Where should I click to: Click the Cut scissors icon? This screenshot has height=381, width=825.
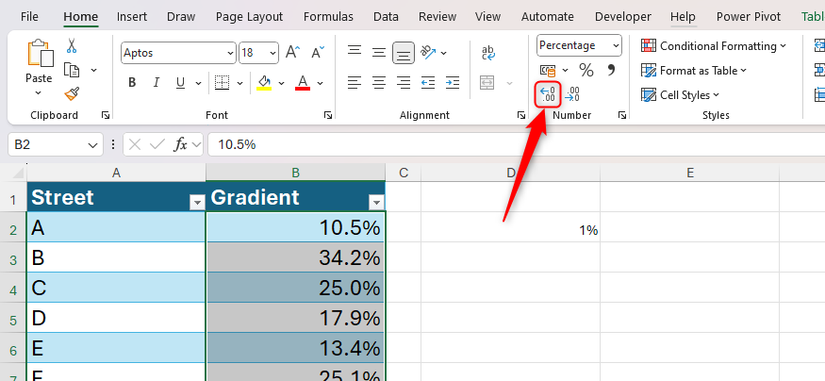pos(72,46)
